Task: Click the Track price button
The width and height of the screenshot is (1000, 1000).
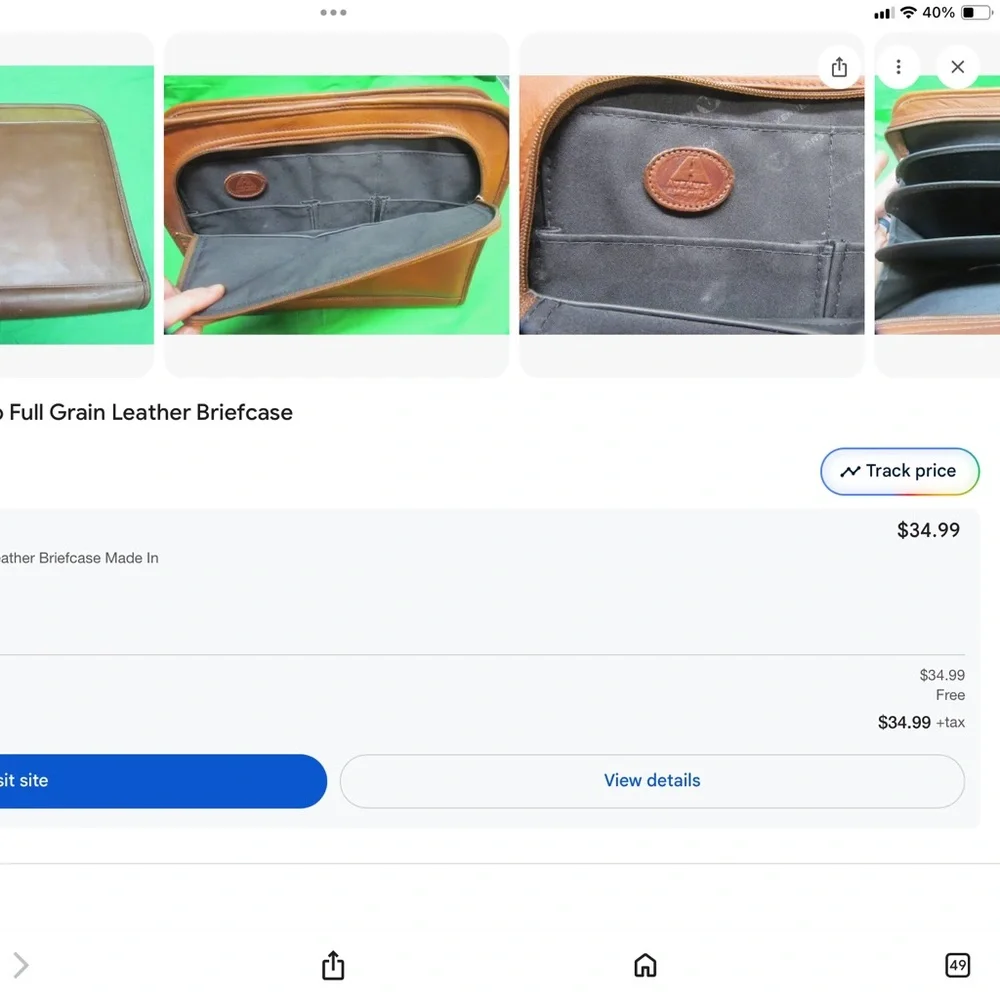Action: point(899,471)
